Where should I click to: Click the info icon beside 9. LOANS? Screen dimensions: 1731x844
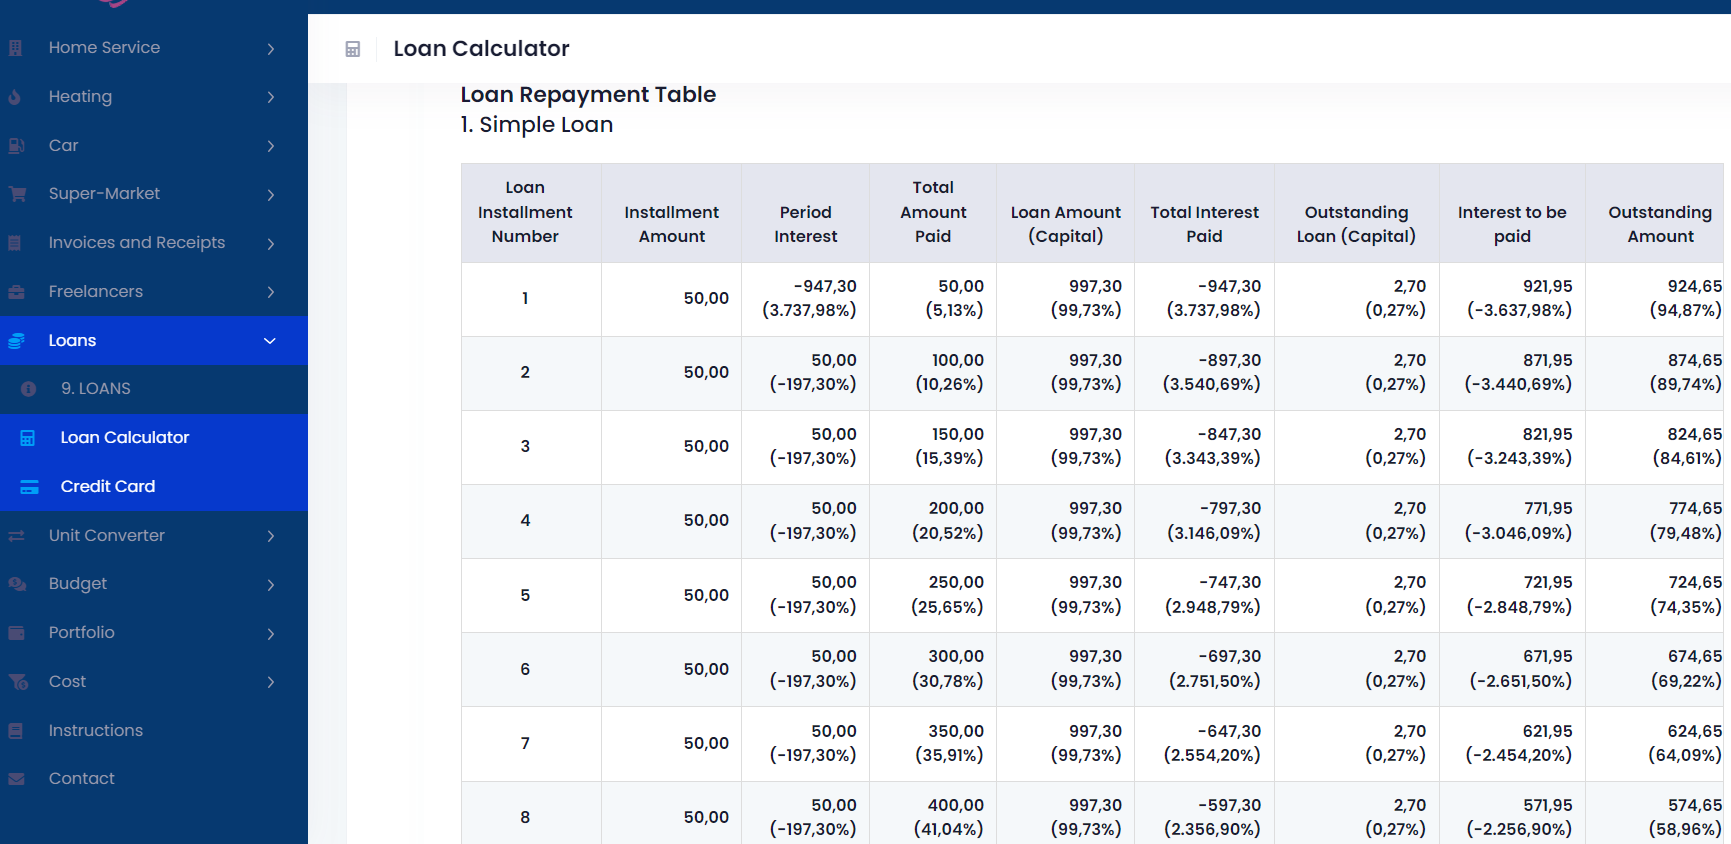pyautogui.click(x=29, y=389)
